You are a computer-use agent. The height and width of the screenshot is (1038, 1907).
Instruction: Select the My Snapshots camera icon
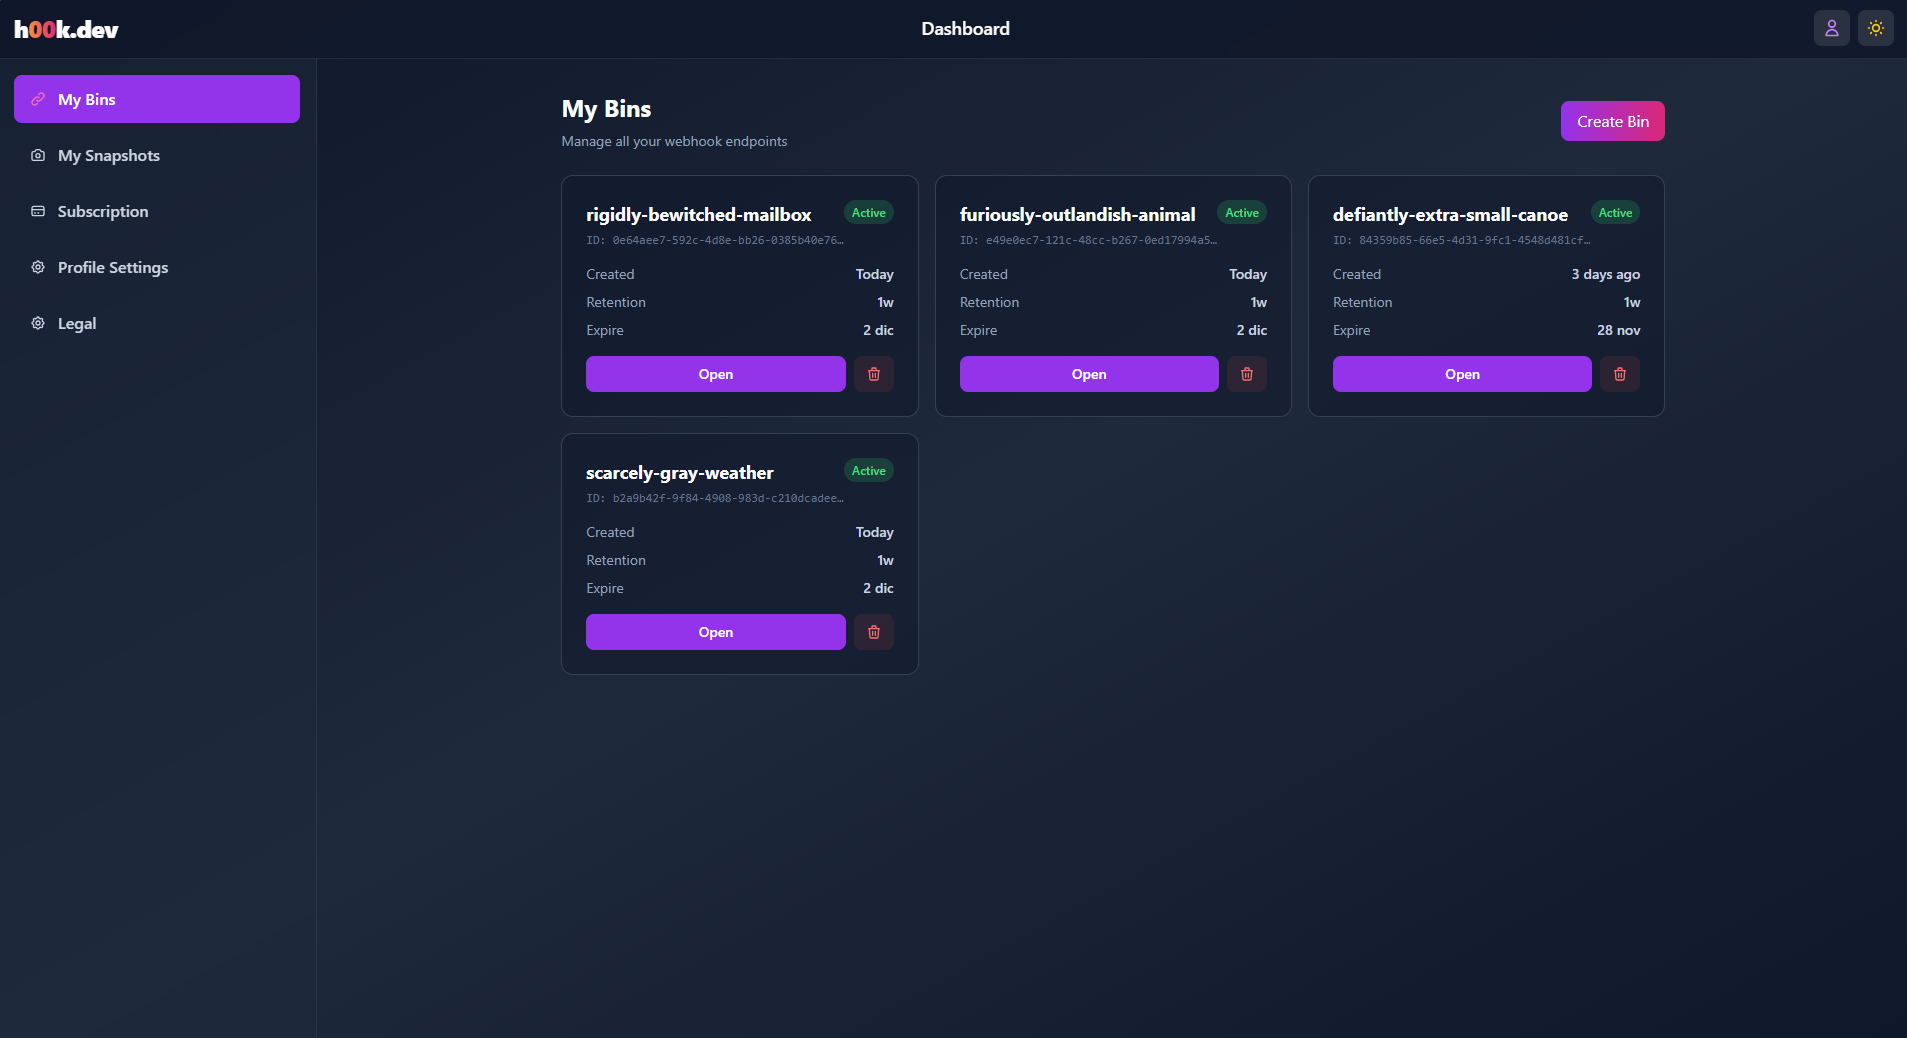(x=37, y=155)
